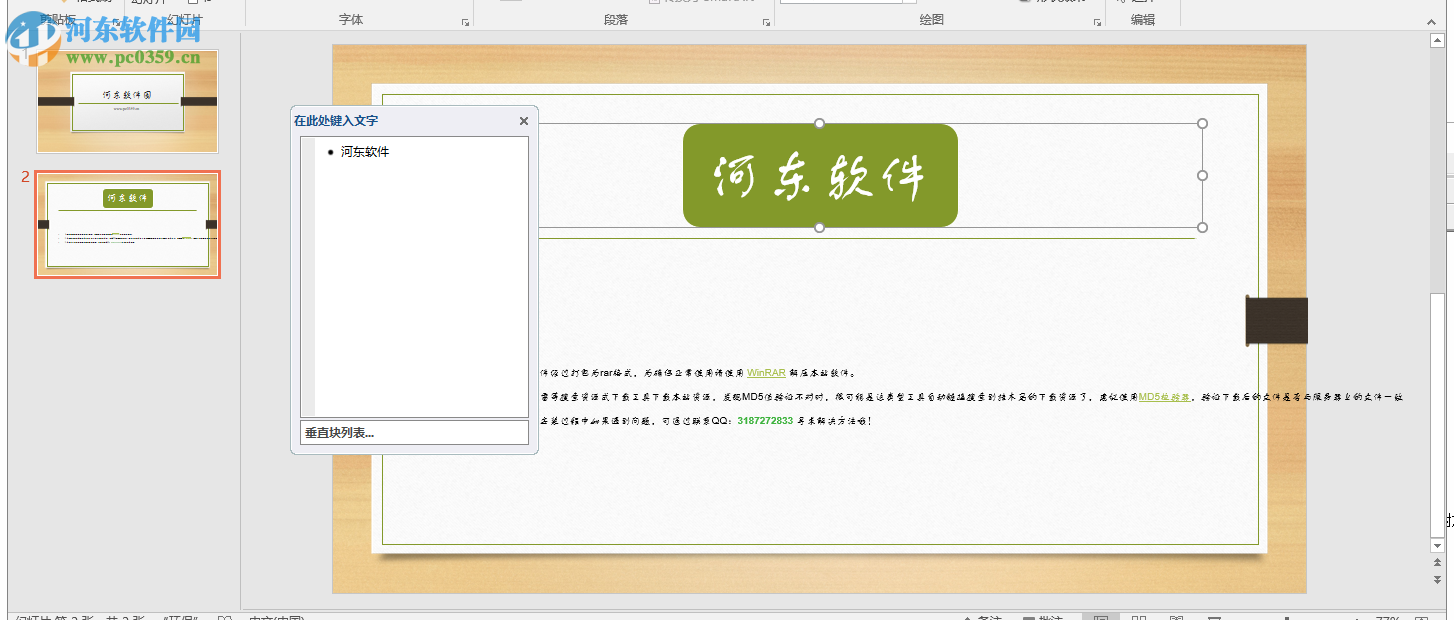
Task: Enter Reading view using status bar icon
Action: [x=1177, y=617]
